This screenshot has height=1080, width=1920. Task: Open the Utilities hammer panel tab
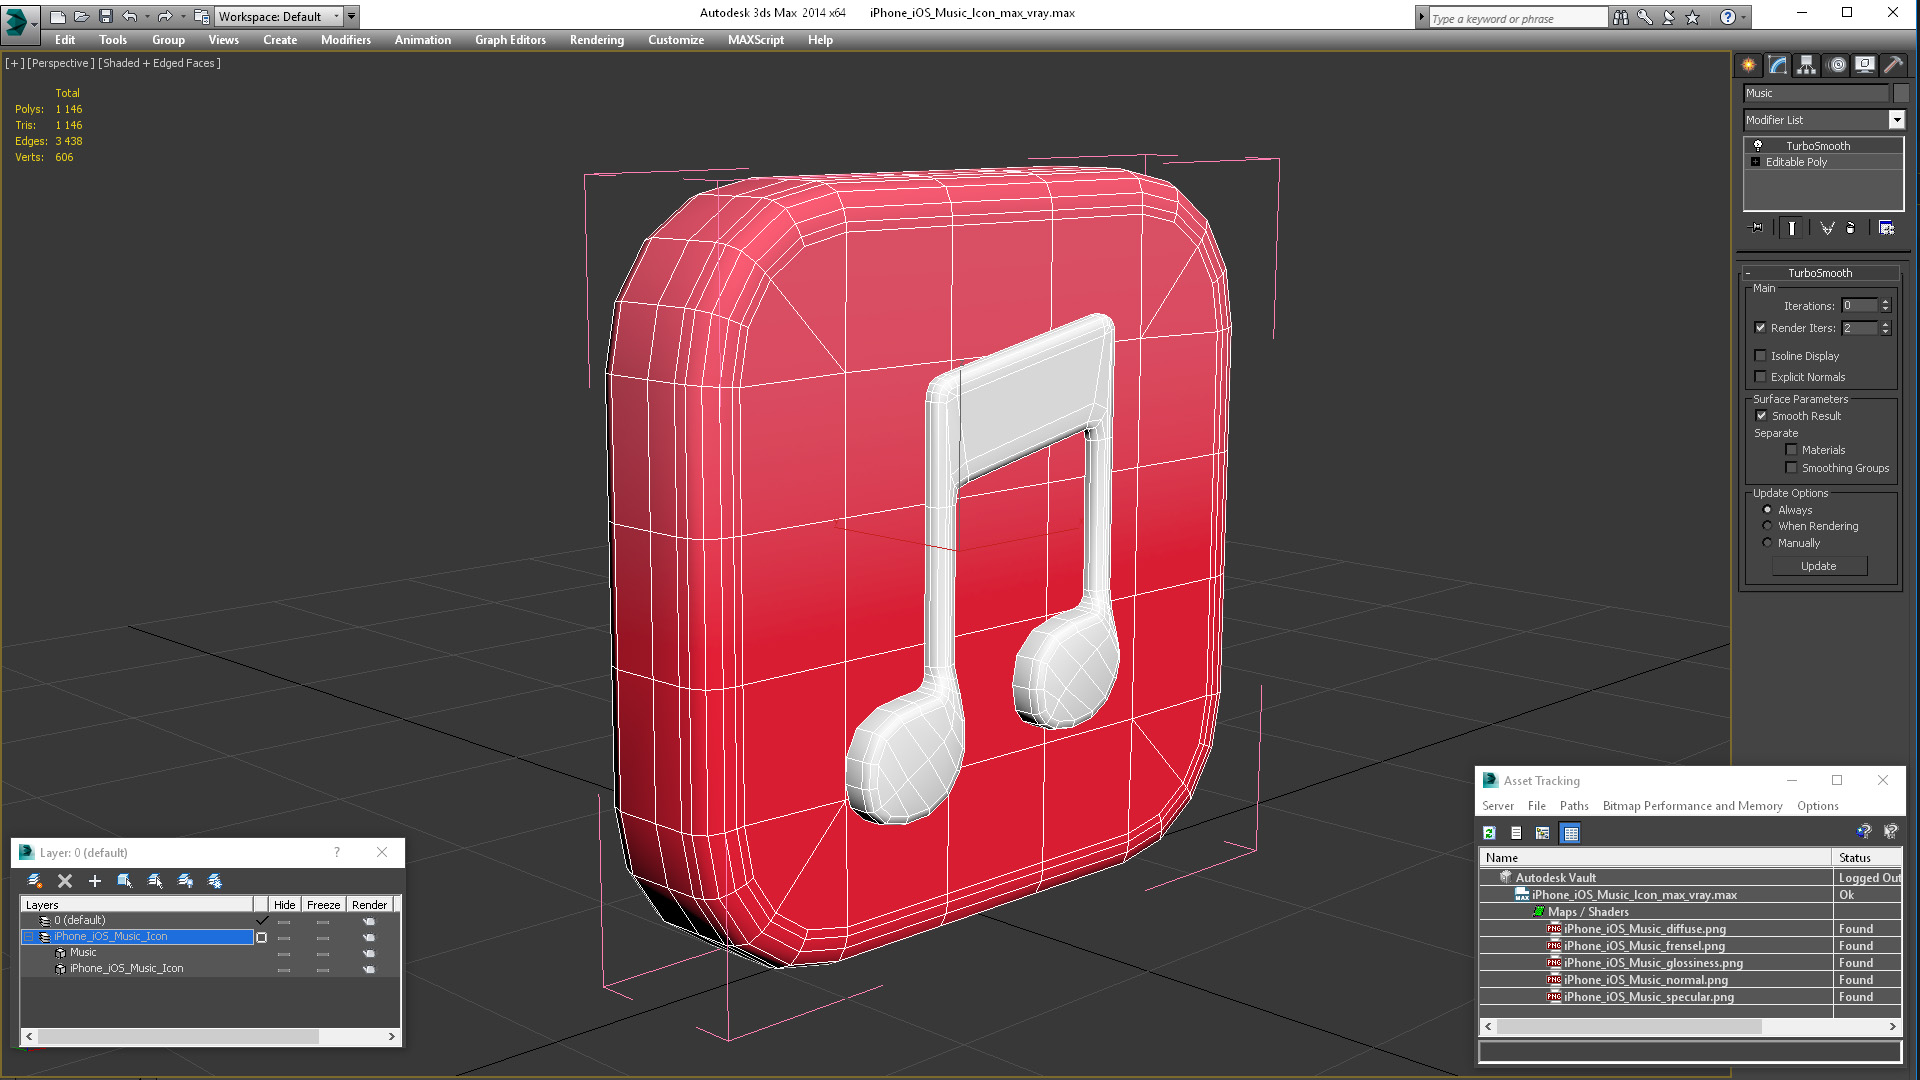click(1893, 65)
